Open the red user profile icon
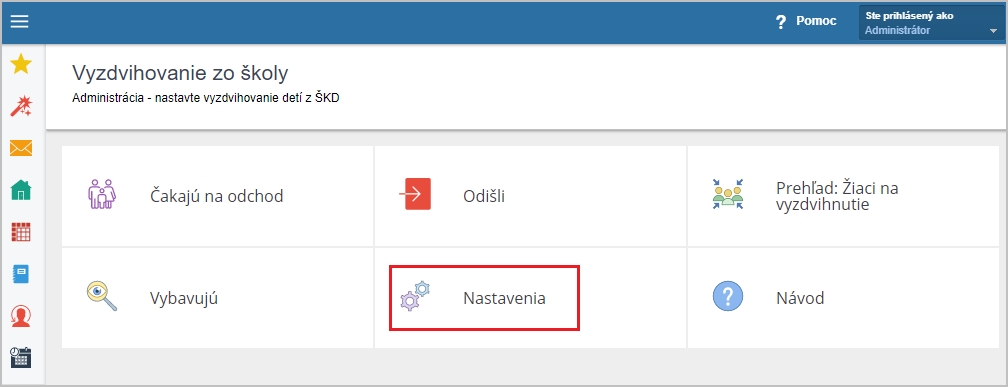The width and height of the screenshot is (1008, 387). [x=21, y=316]
